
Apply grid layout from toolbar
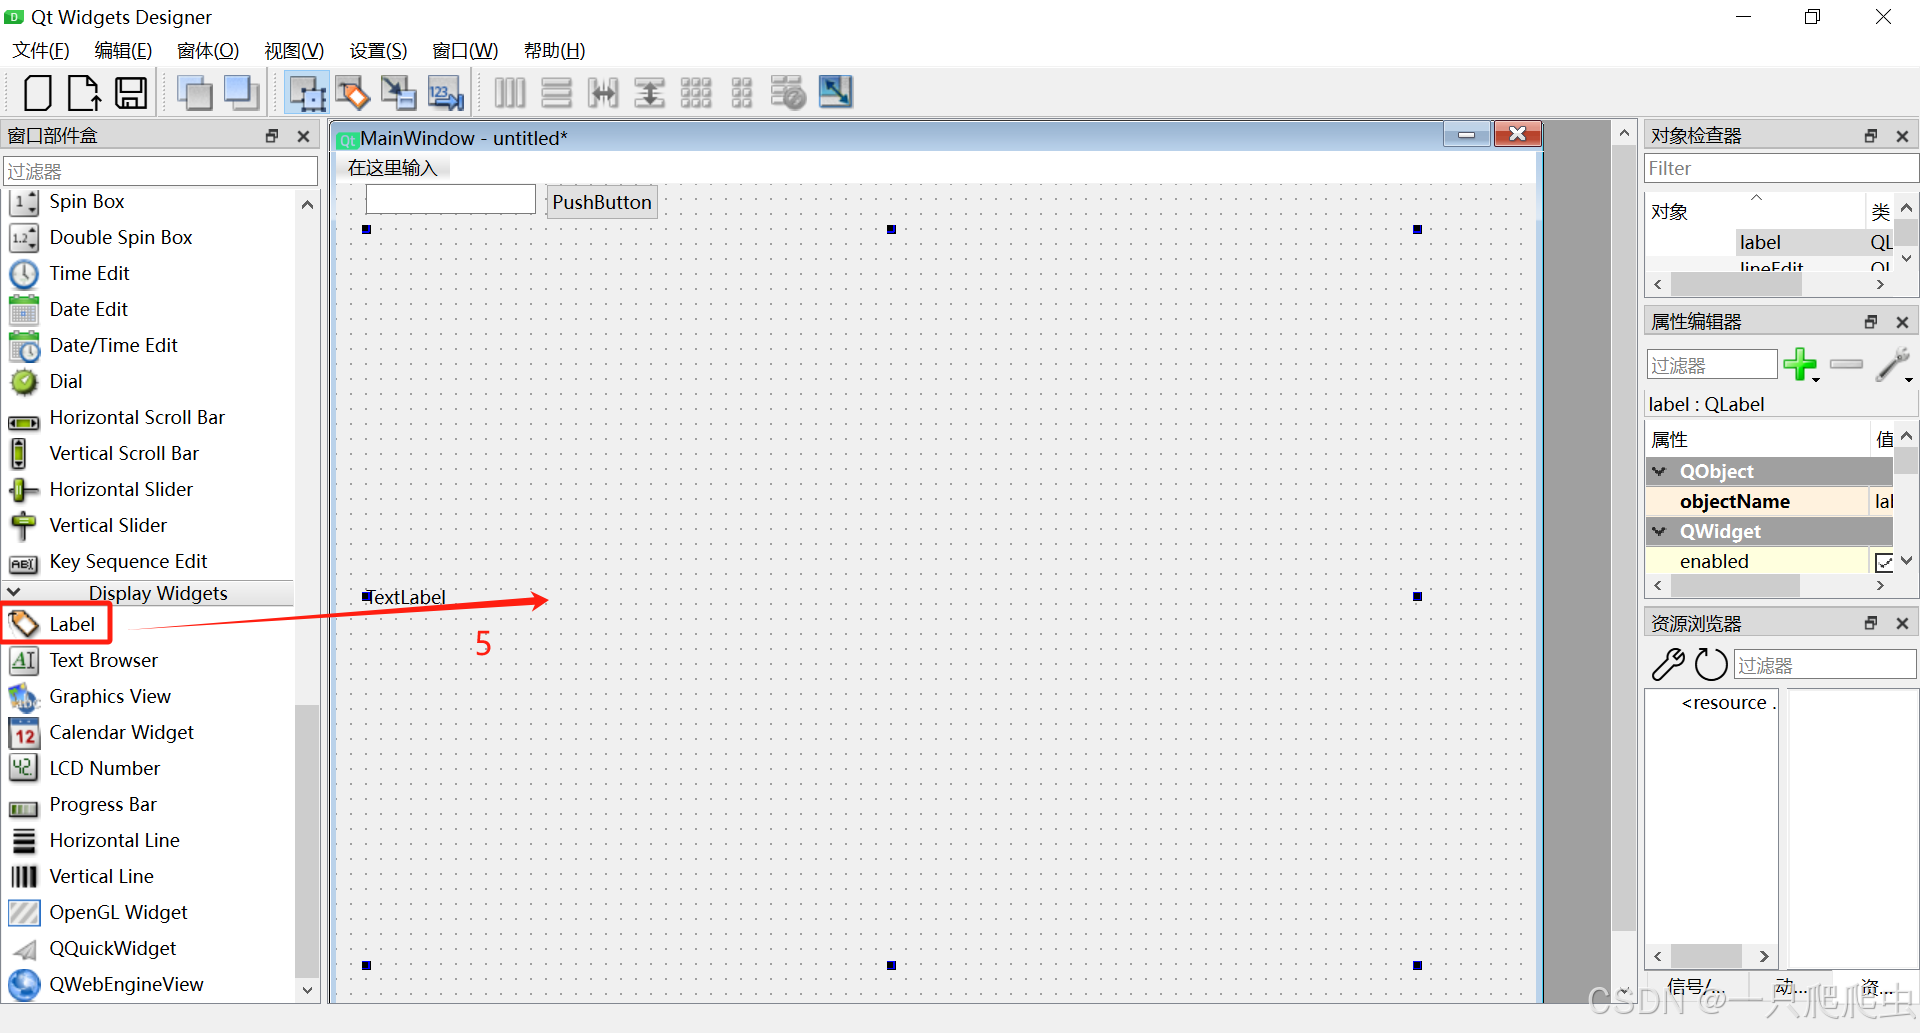coord(696,93)
